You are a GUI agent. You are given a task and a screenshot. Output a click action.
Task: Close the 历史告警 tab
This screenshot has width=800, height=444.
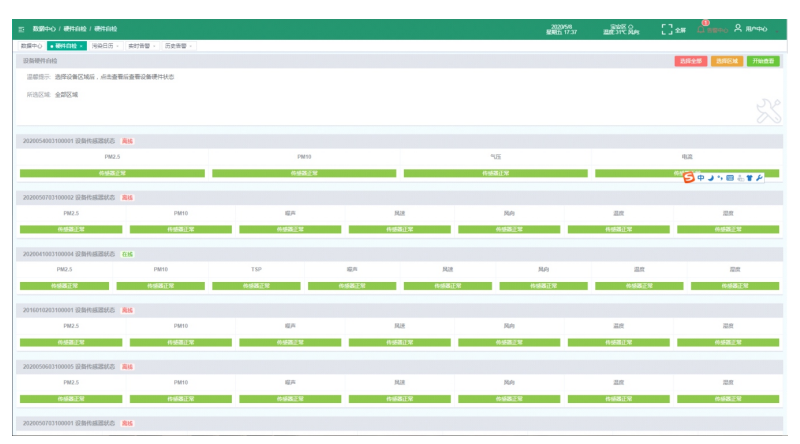190,46
